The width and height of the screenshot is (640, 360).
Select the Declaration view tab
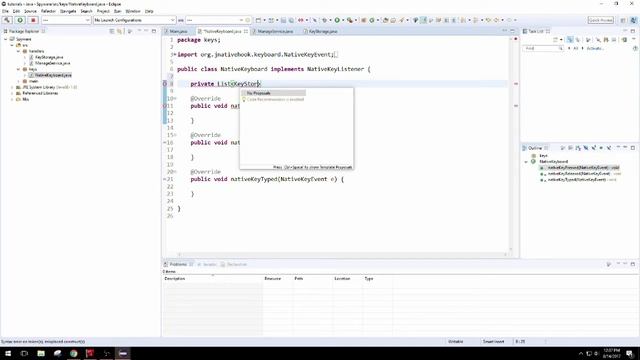click(233, 264)
